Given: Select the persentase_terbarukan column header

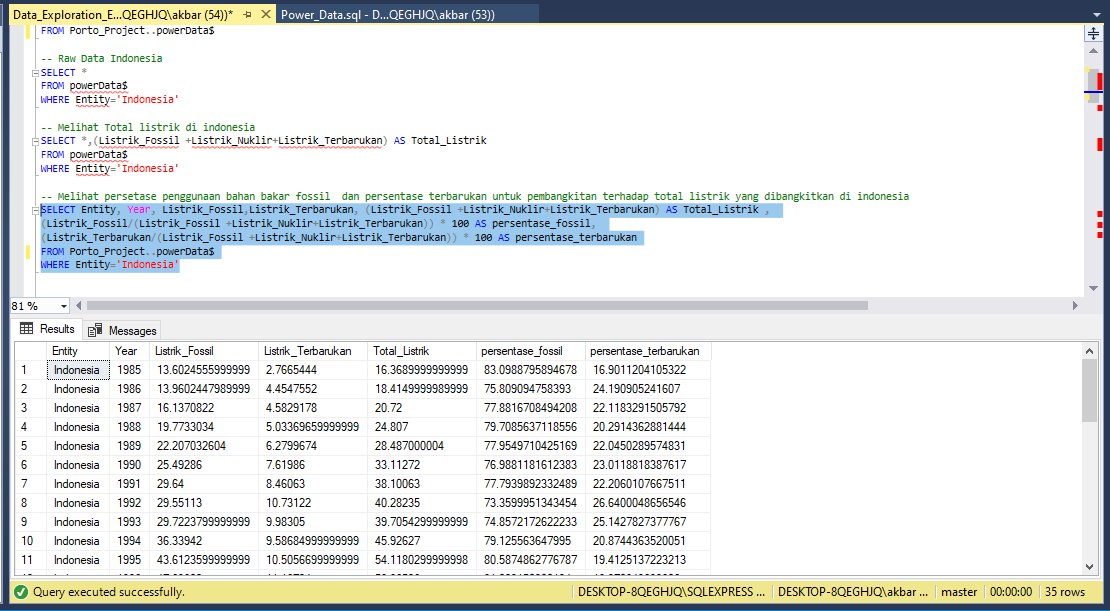Looking at the screenshot, I should click(x=648, y=351).
